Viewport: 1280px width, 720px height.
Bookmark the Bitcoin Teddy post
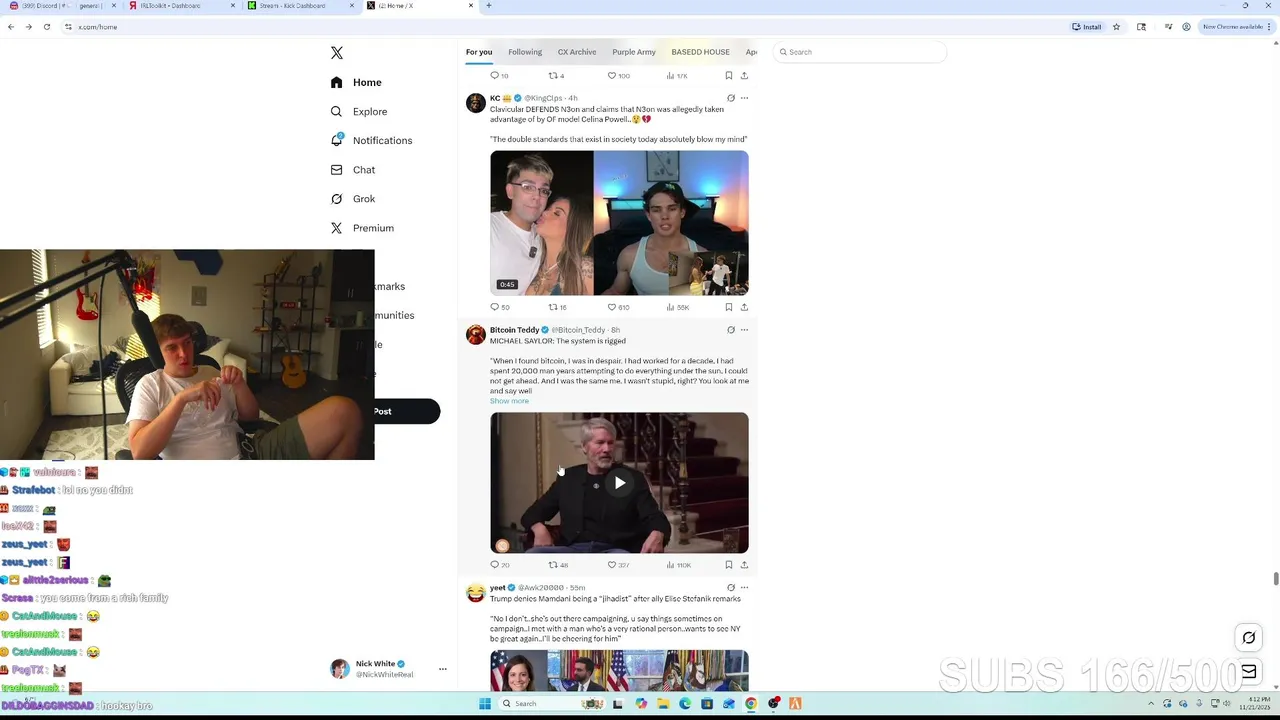[x=729, y=565]
